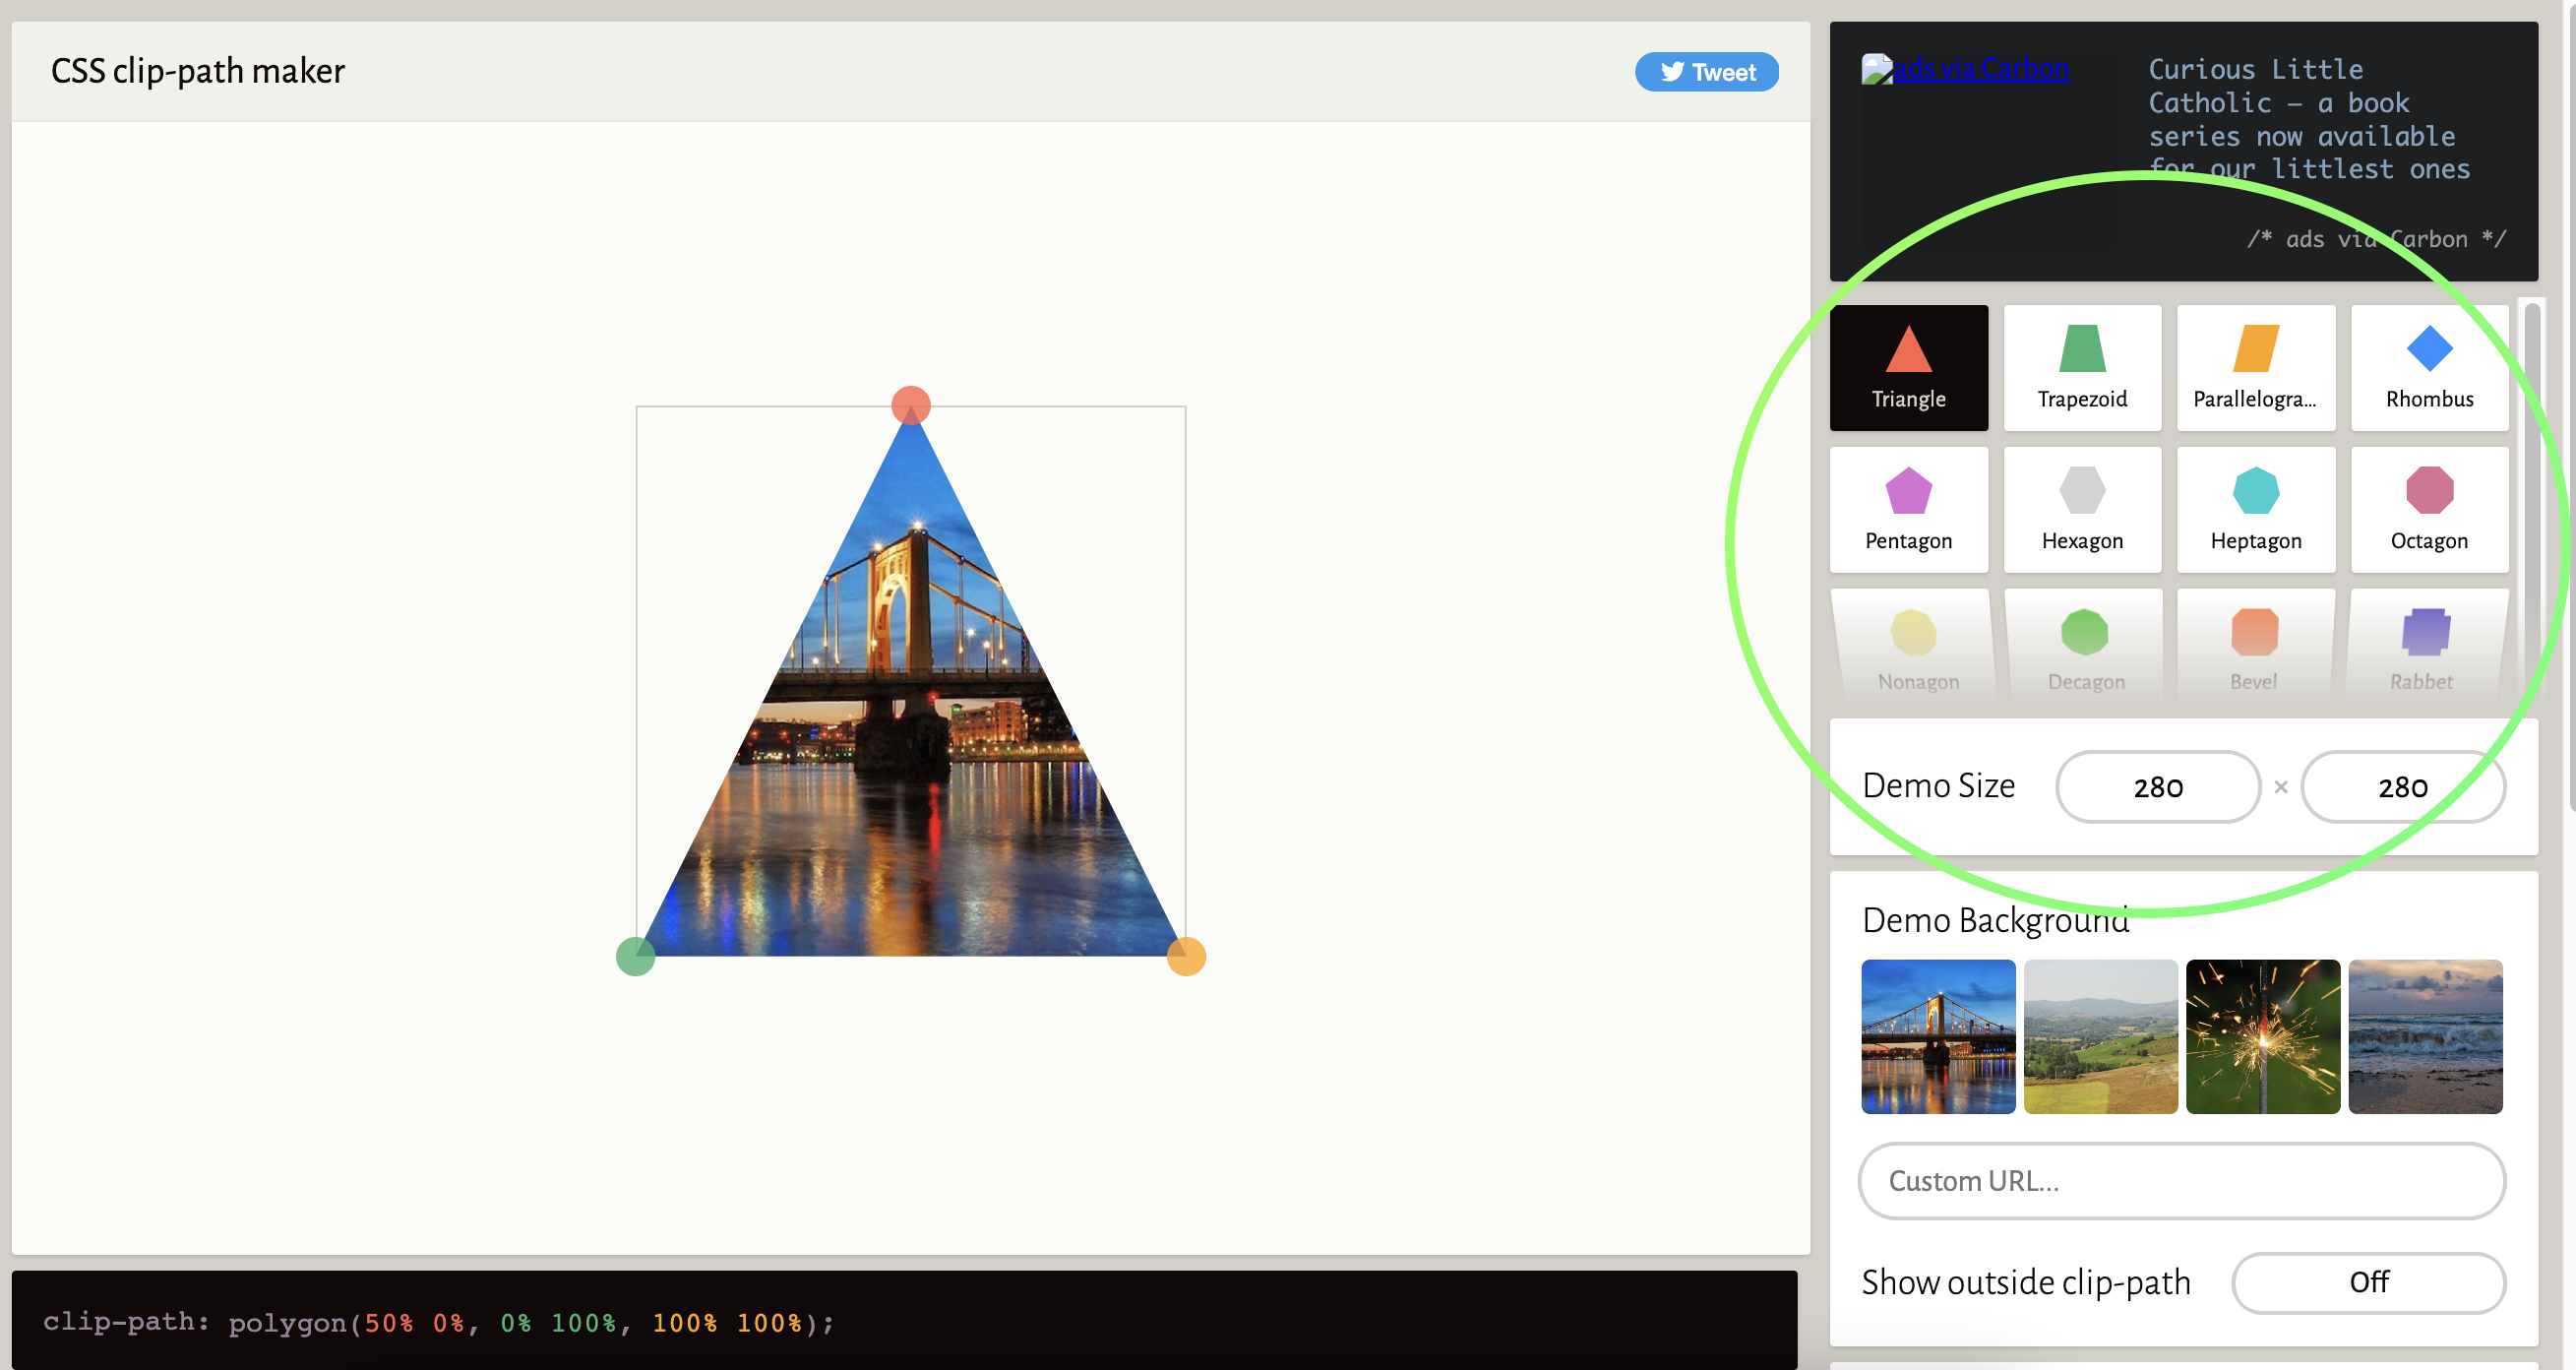This screenshot has width=2576, height=1370.
Task: Click the red top polygon handle
Action: click(x=910, y=405)
